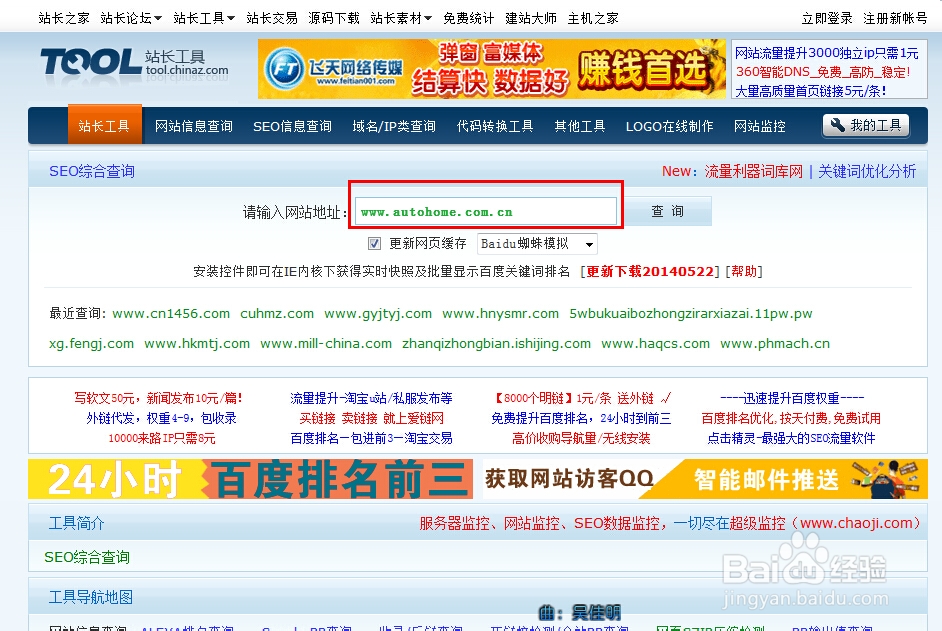Screen dimensions: 942x631
Task: Click 立即登录 link
Action: point(827,19)
